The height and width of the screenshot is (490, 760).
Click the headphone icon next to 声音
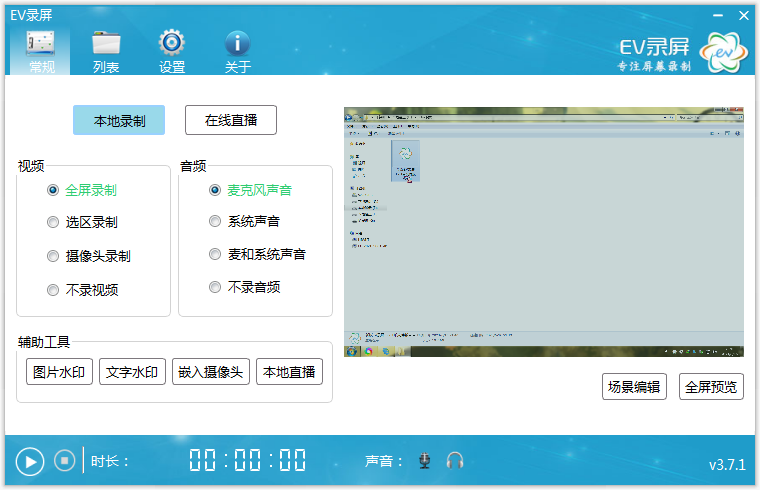[x=455, y=460]
